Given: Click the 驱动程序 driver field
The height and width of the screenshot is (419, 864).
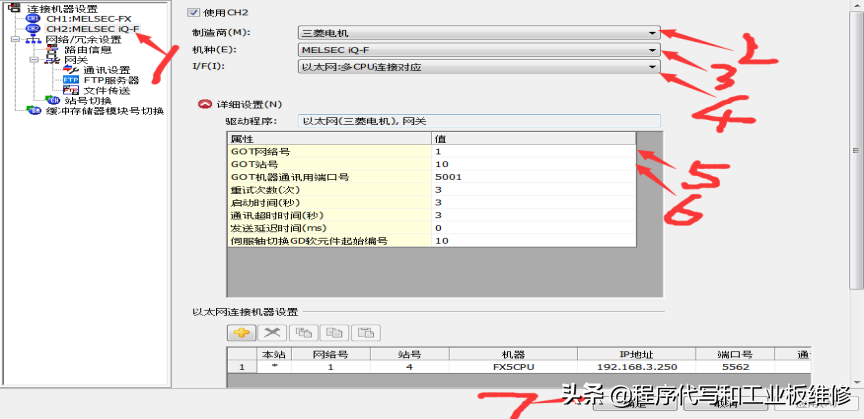Looking at the screenshot, I should tap(478, 121).
